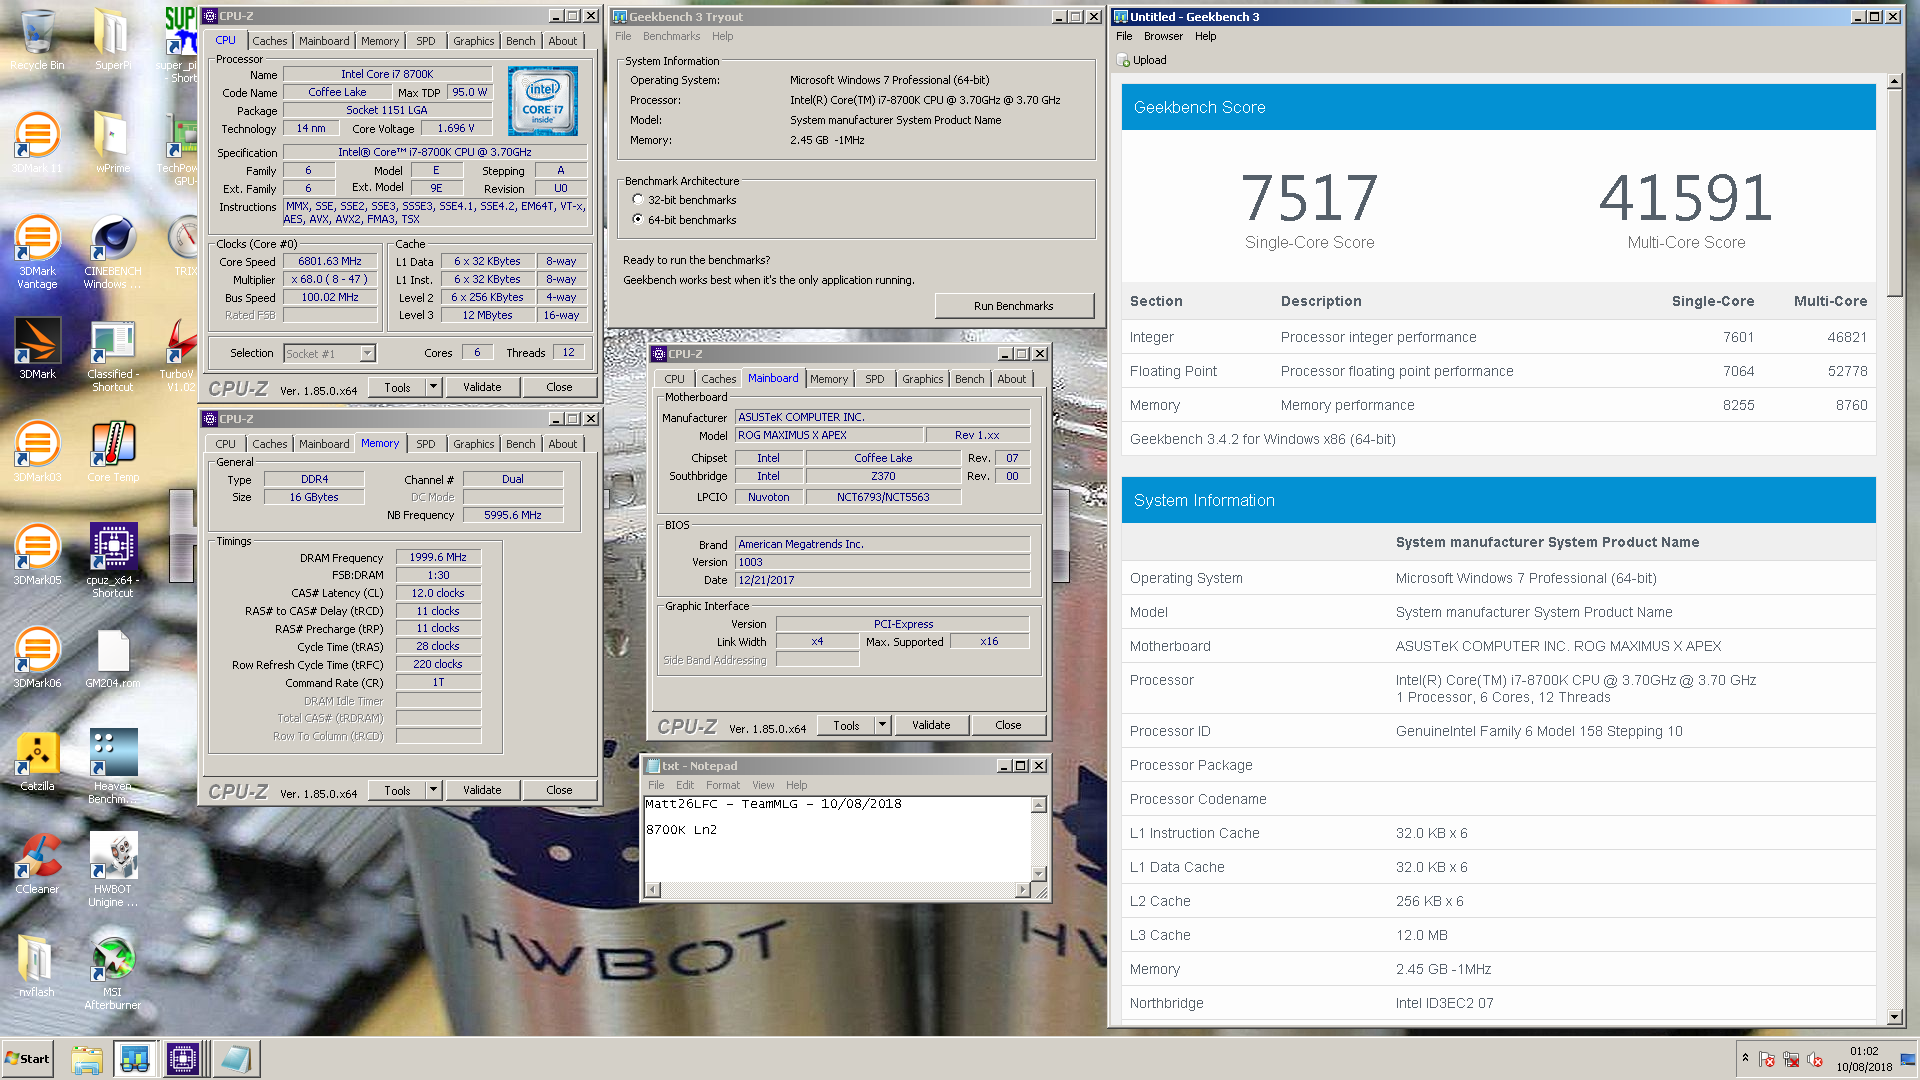Screen dimensions: 1920x1080
Task: Click the BIOS Version value 1003
Action: click(882, 563)
